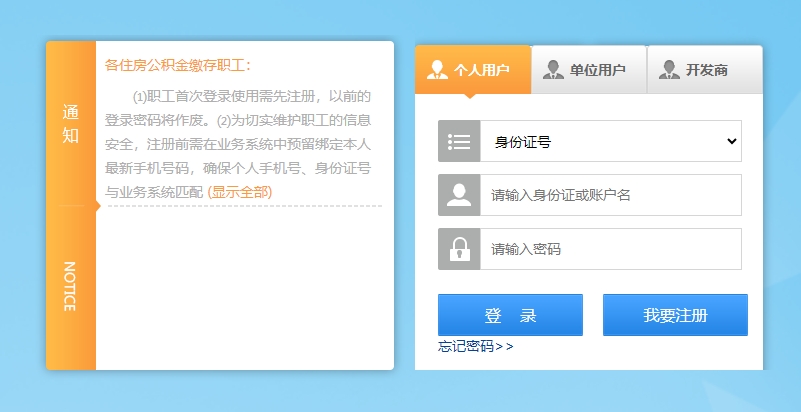Open the 开发商 tab label
Image resolution: width=801 pixels, height=412 pixels.
click(x=707, y=70)
